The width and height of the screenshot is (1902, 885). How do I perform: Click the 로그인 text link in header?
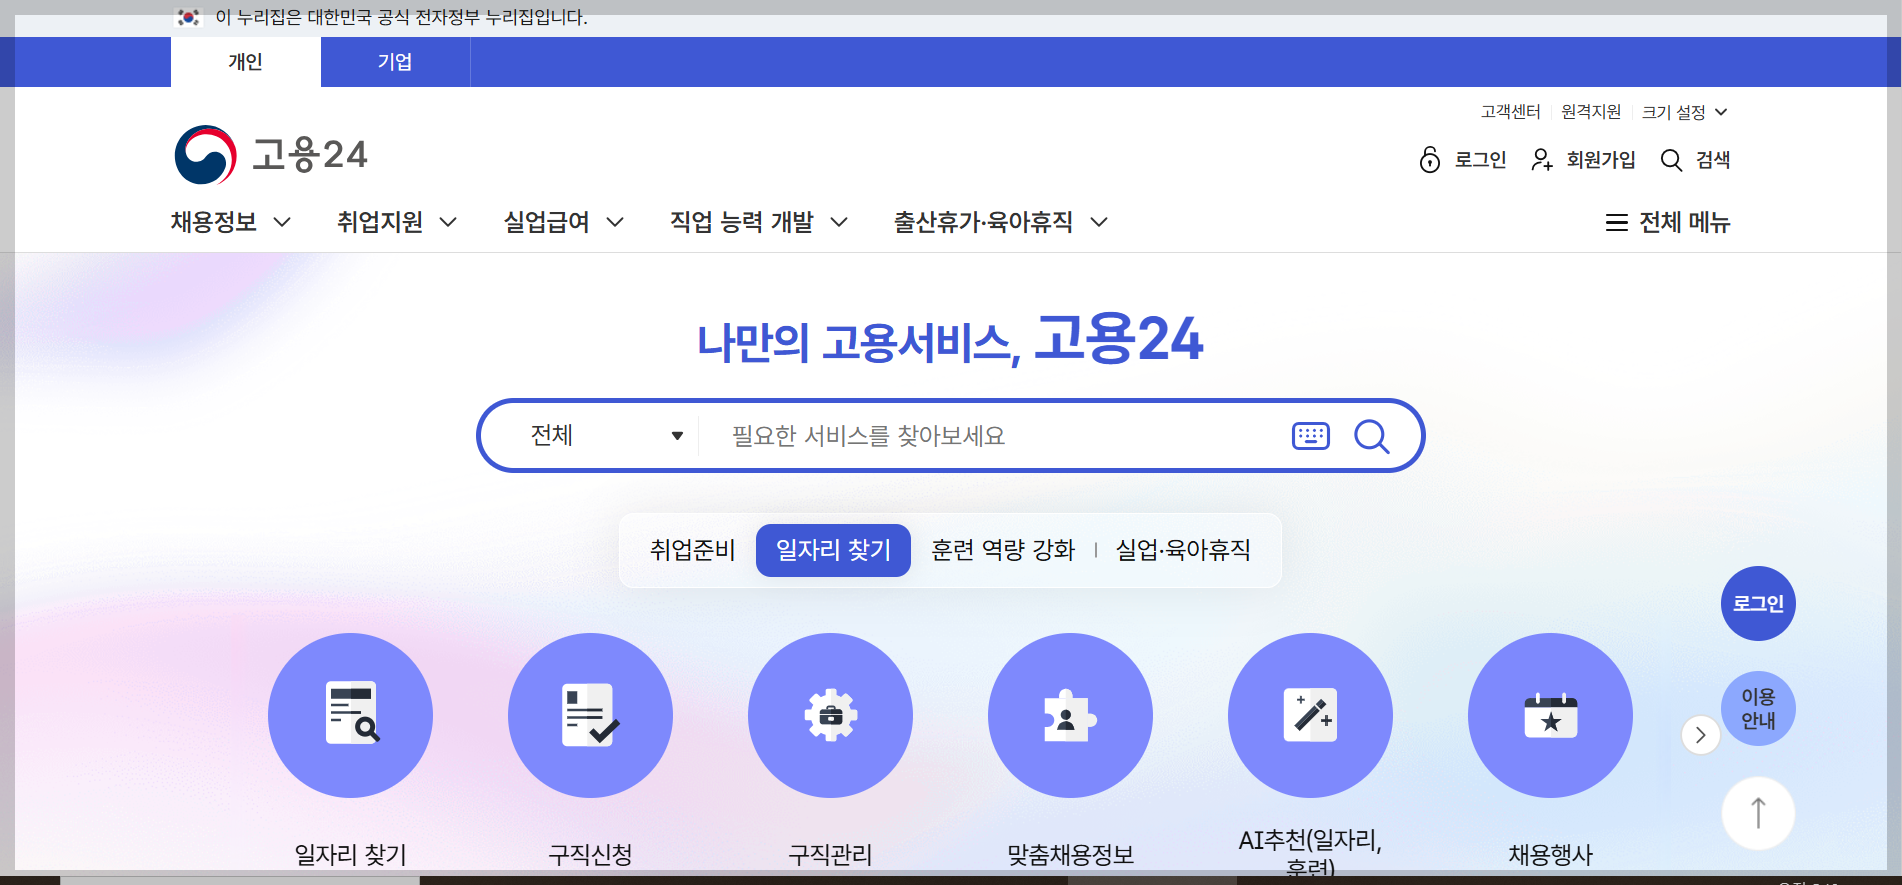point(1480,160)
